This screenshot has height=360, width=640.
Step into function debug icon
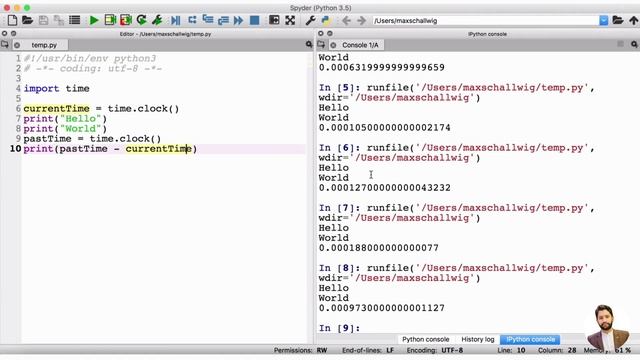[208, 20]
